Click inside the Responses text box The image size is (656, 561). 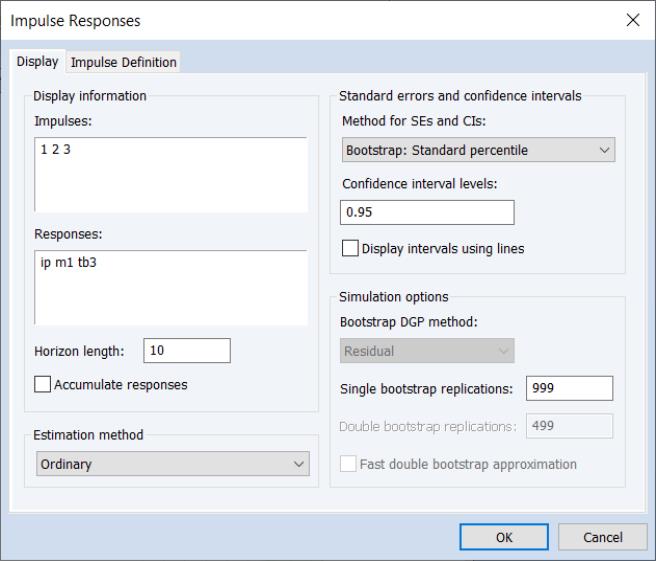click(169, 287)
